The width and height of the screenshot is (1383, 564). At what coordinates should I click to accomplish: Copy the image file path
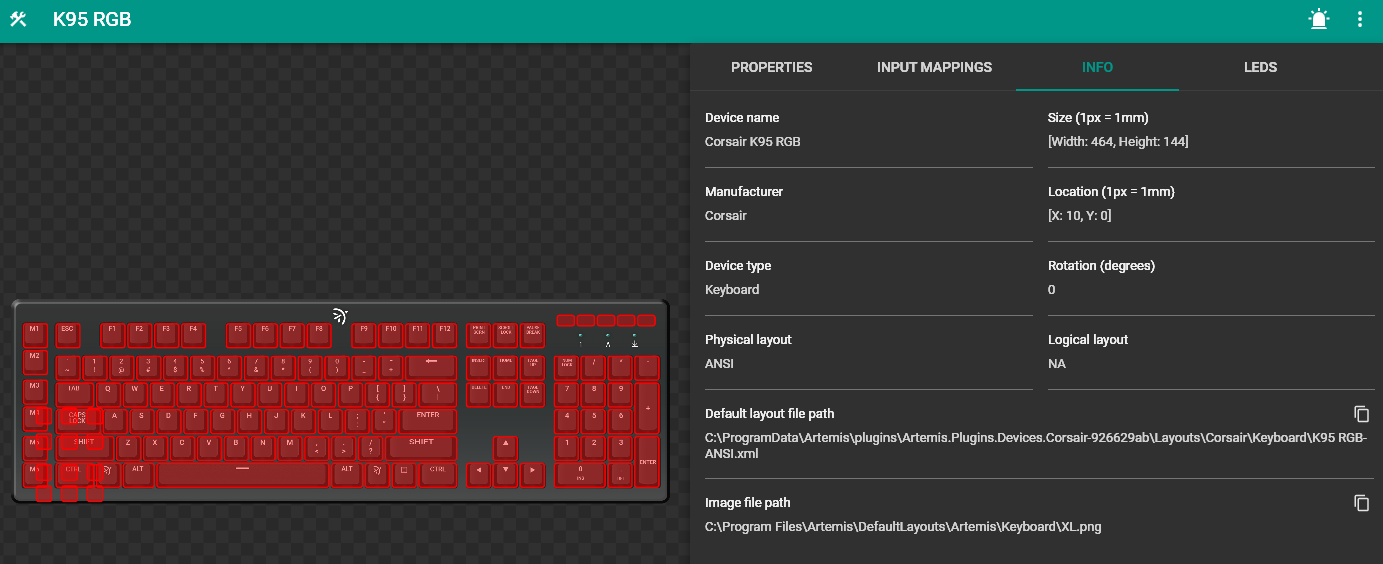[x=1361, y=503]
